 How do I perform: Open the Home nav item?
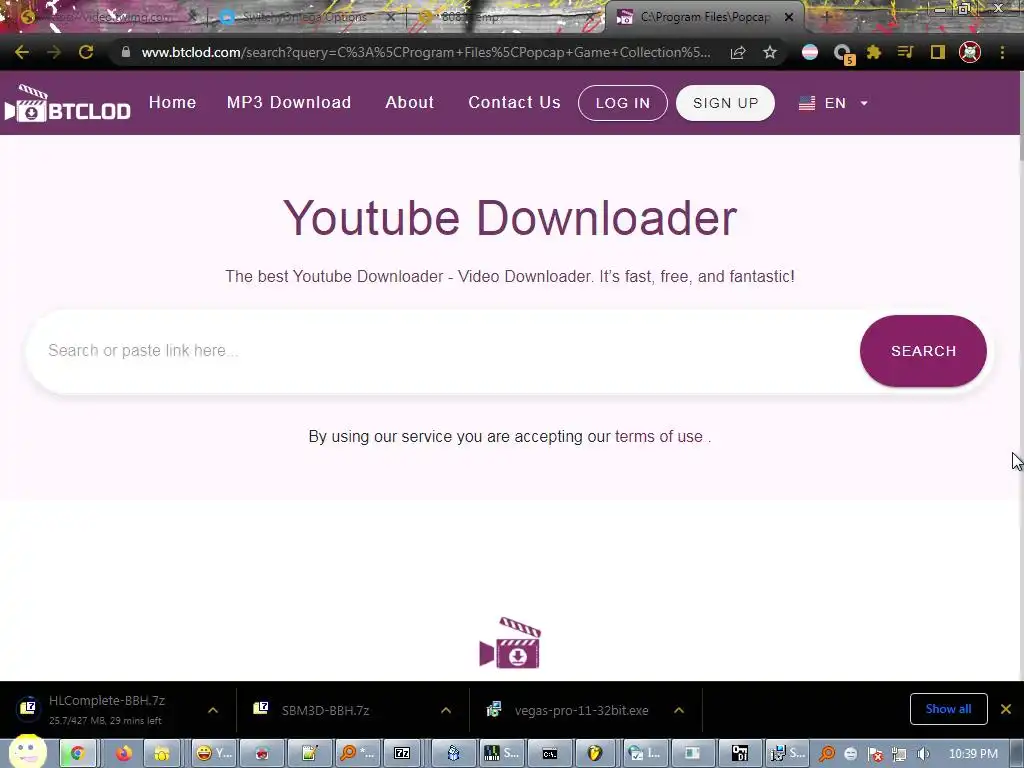[x=172, y=103]
